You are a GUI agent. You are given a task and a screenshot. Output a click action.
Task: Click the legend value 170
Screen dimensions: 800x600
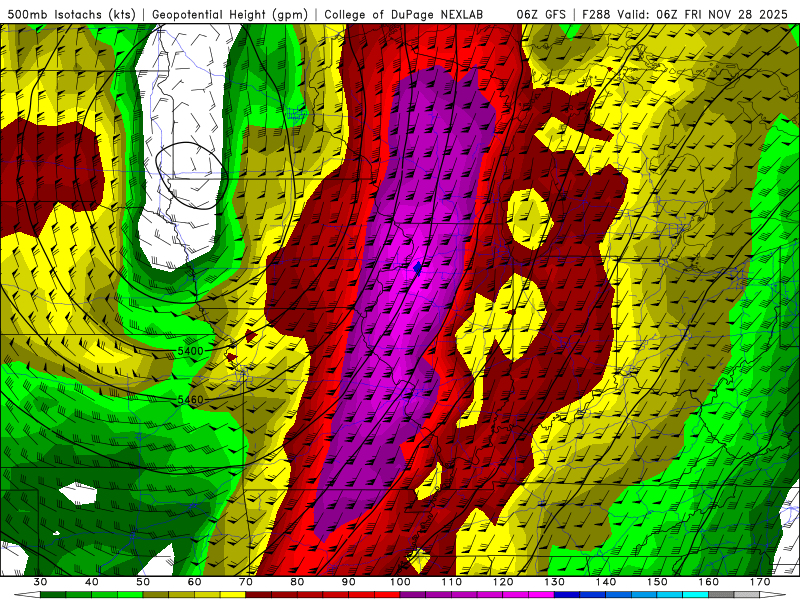[760, 582]
